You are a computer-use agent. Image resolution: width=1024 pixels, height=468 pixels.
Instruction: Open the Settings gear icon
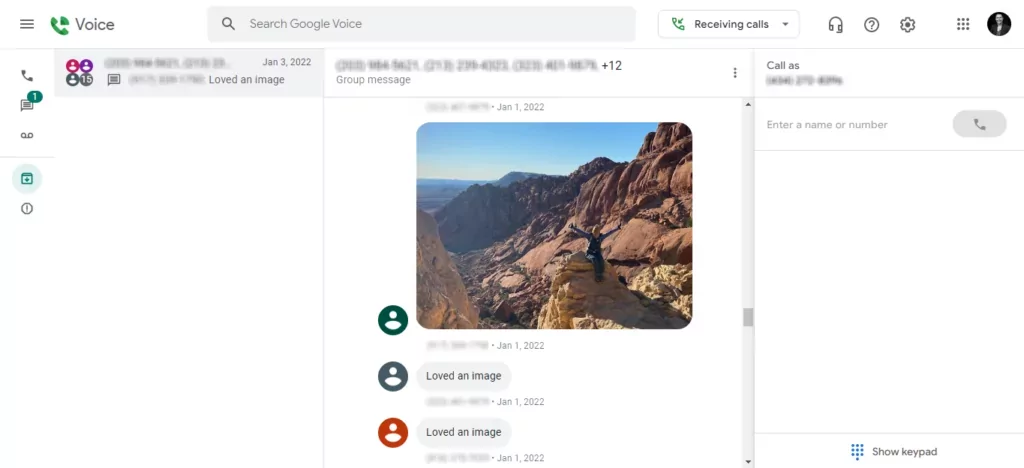click(907, 24)
